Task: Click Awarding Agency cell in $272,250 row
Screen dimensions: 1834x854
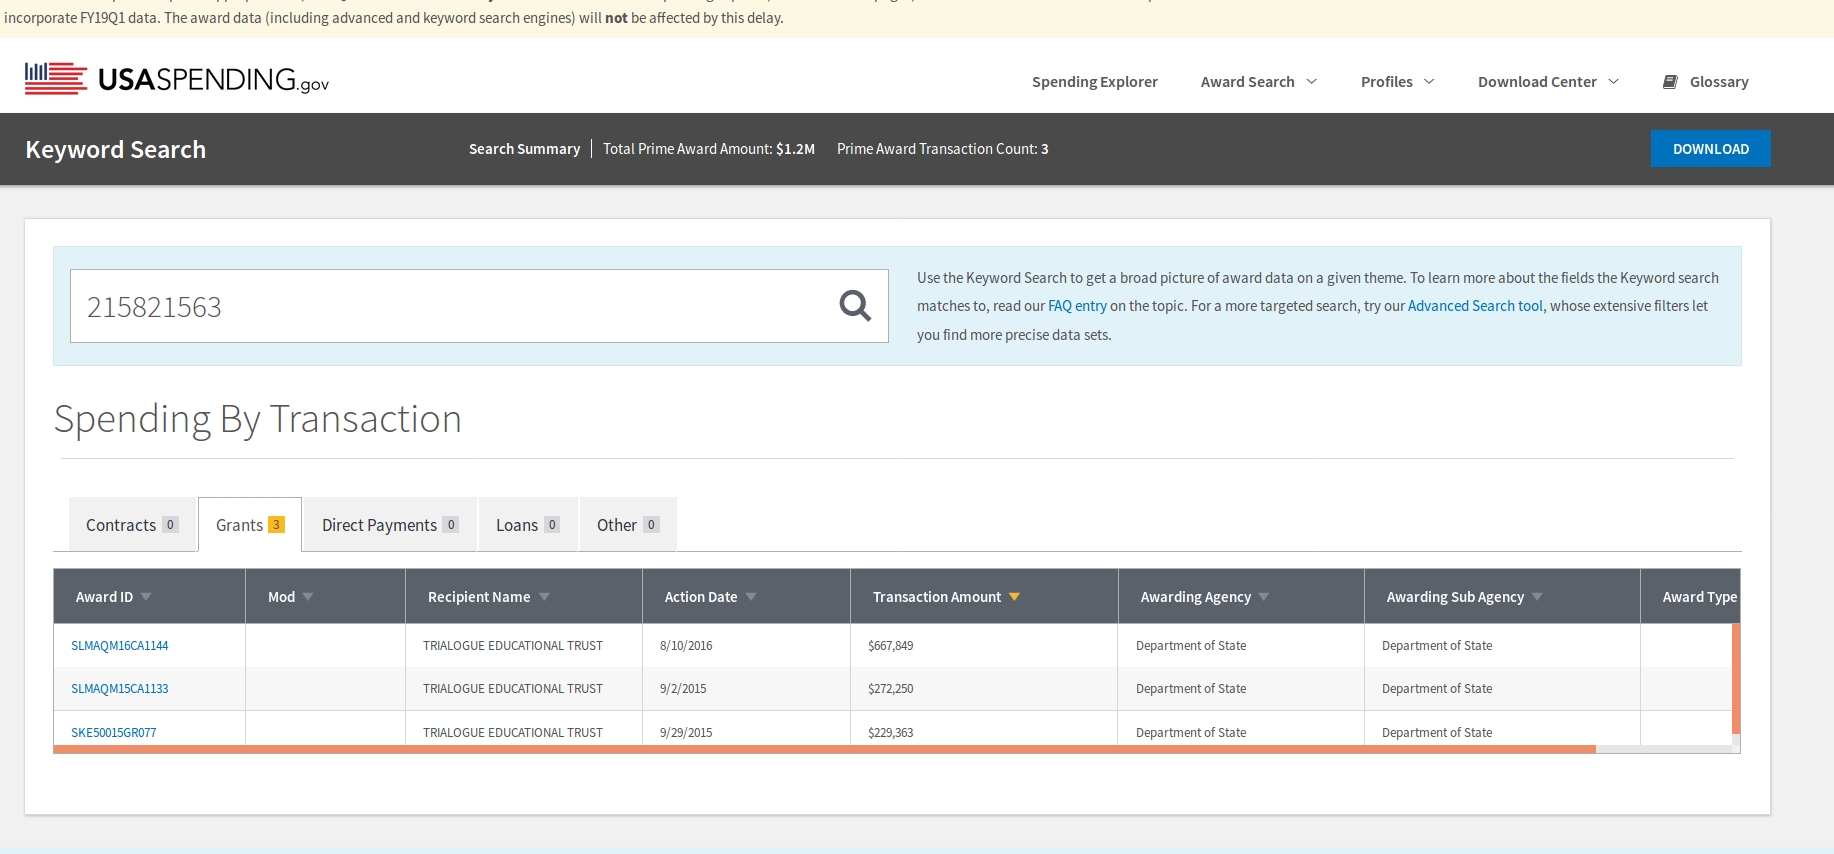Action: [x=1190, y=689]
